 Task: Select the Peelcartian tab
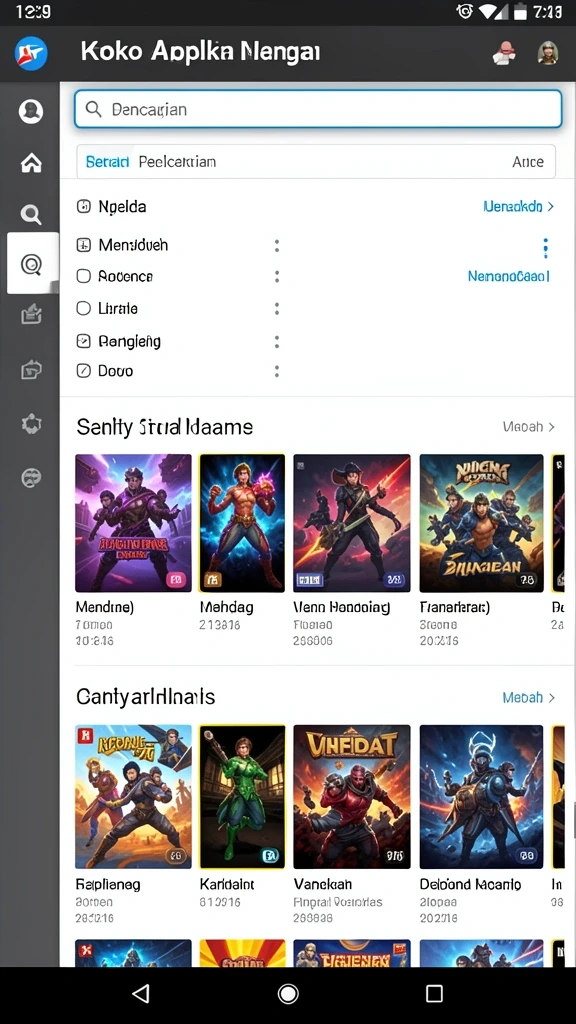click(177, 162)
